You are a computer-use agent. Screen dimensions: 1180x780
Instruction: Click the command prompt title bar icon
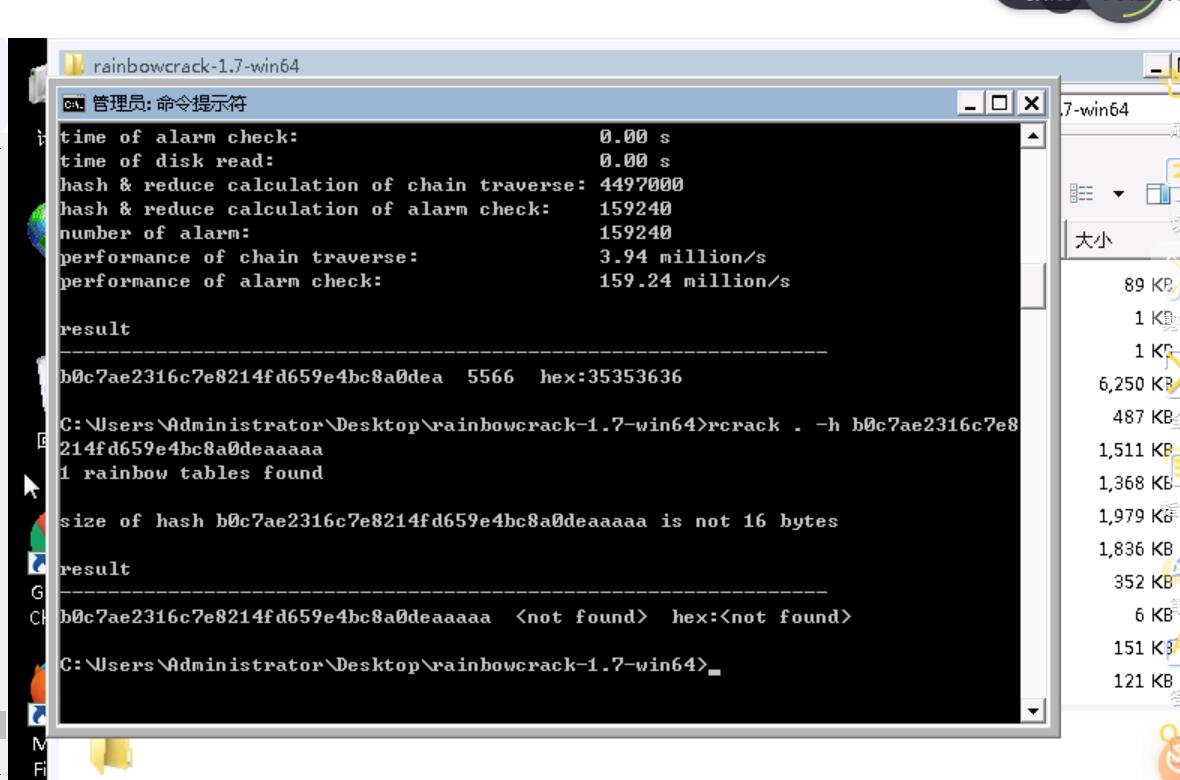[74, 103]
